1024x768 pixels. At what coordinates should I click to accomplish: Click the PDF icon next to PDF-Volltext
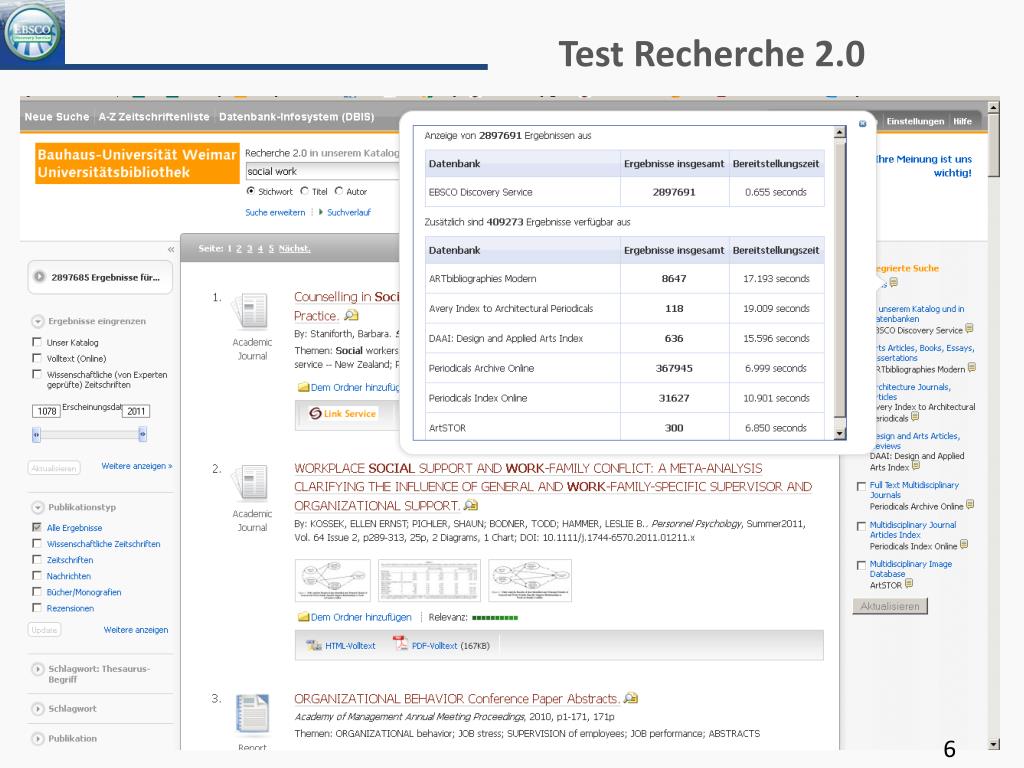click(400, 644)
